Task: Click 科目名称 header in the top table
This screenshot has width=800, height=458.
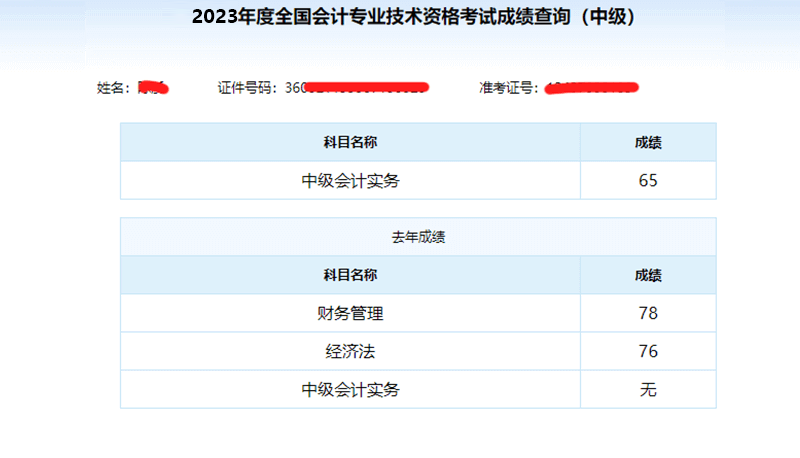Action: 350,142
